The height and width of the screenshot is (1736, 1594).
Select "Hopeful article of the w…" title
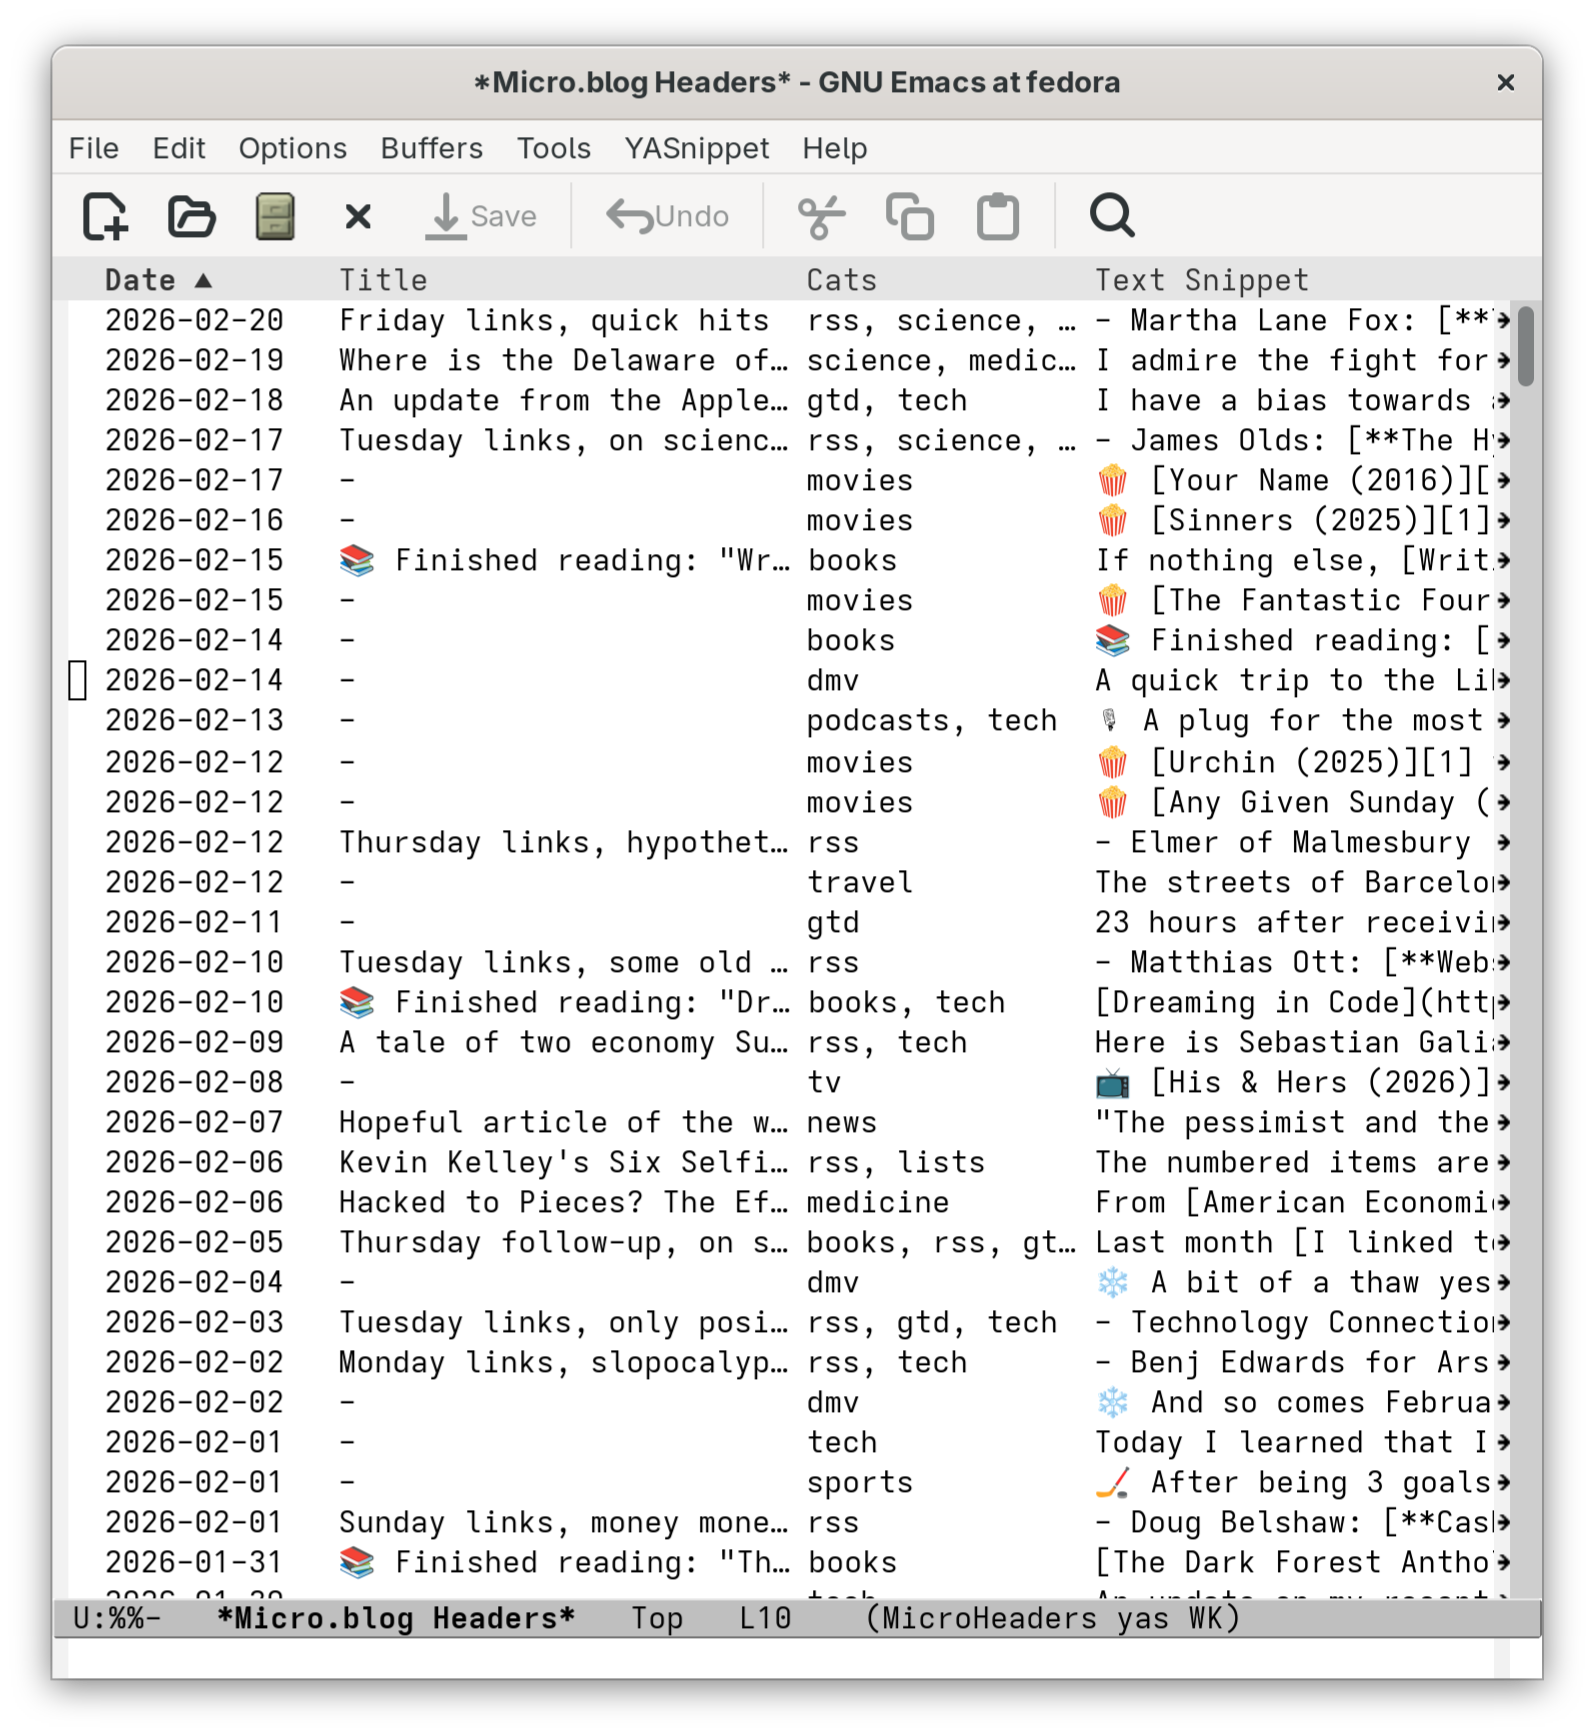coord(563,1122)
